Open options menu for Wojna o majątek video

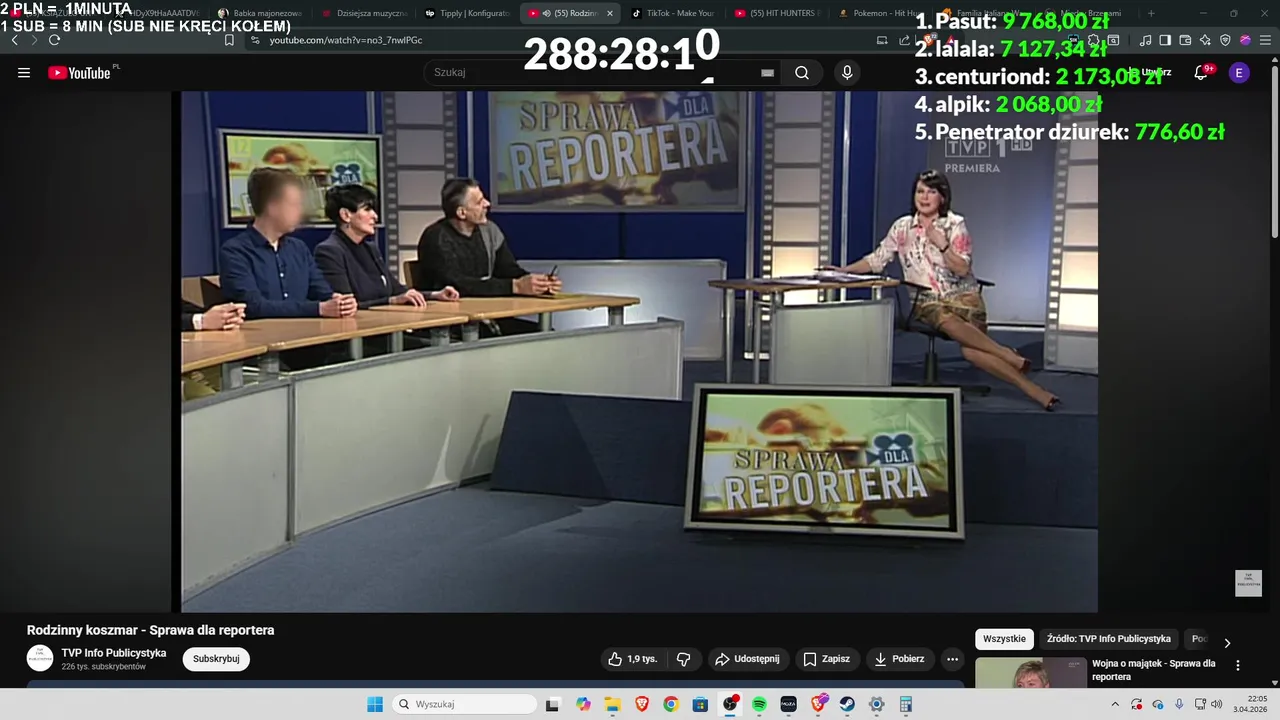tap(1238, 665)
